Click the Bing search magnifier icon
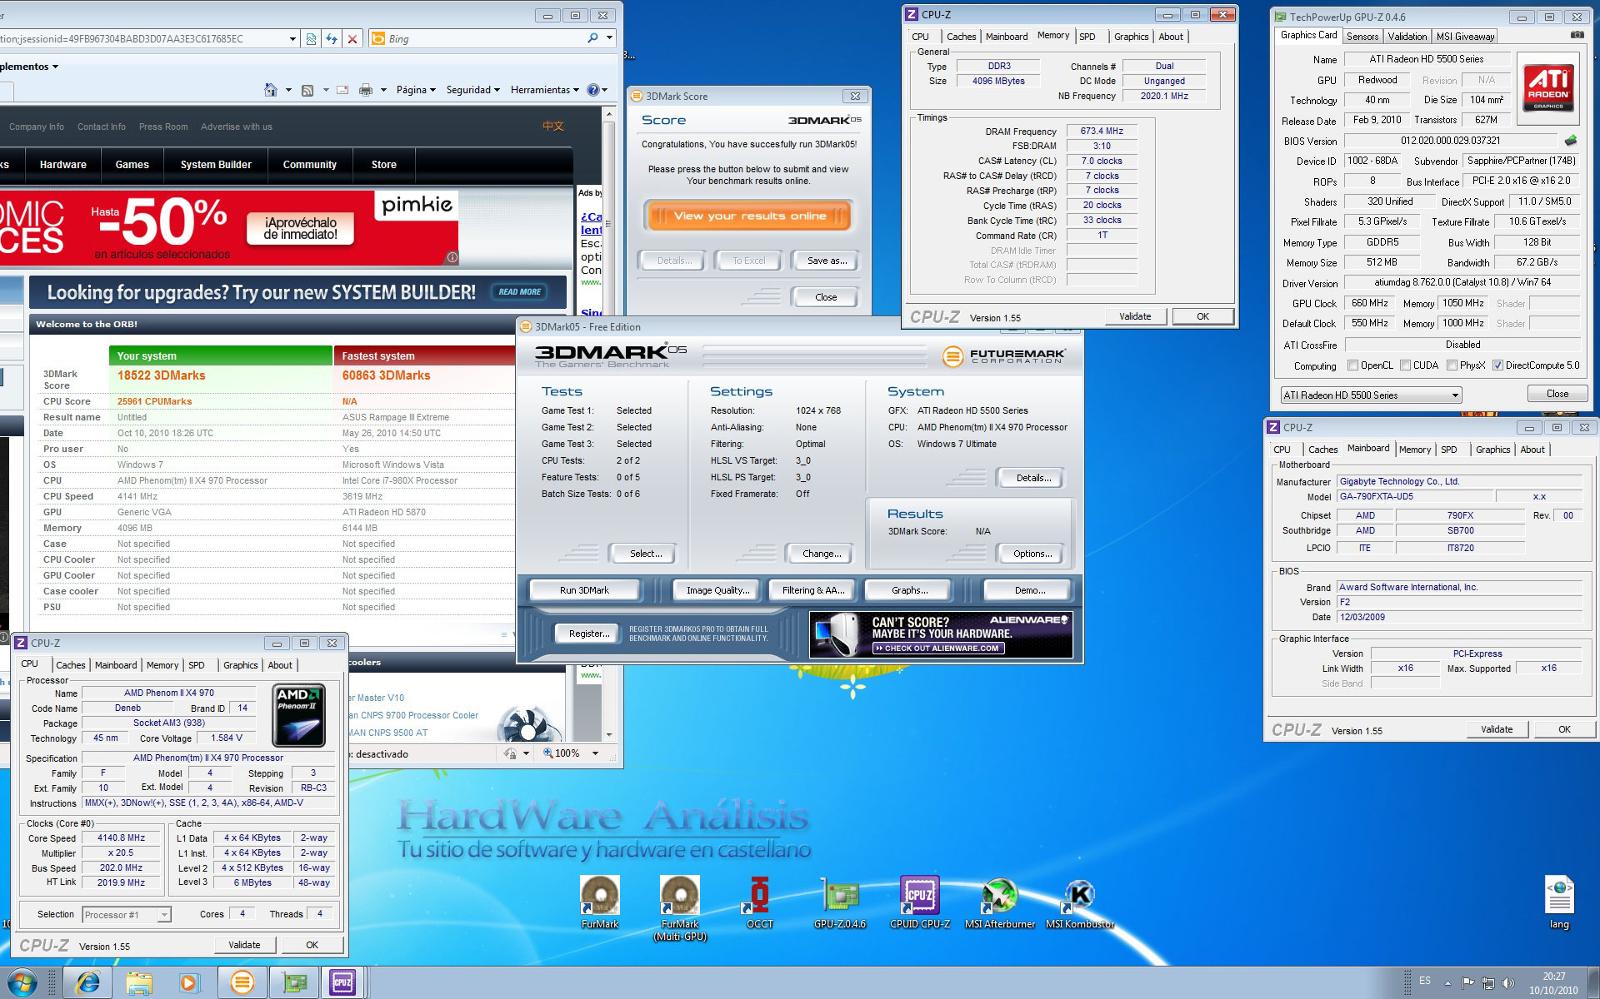1600x999 pixels. 593,38
